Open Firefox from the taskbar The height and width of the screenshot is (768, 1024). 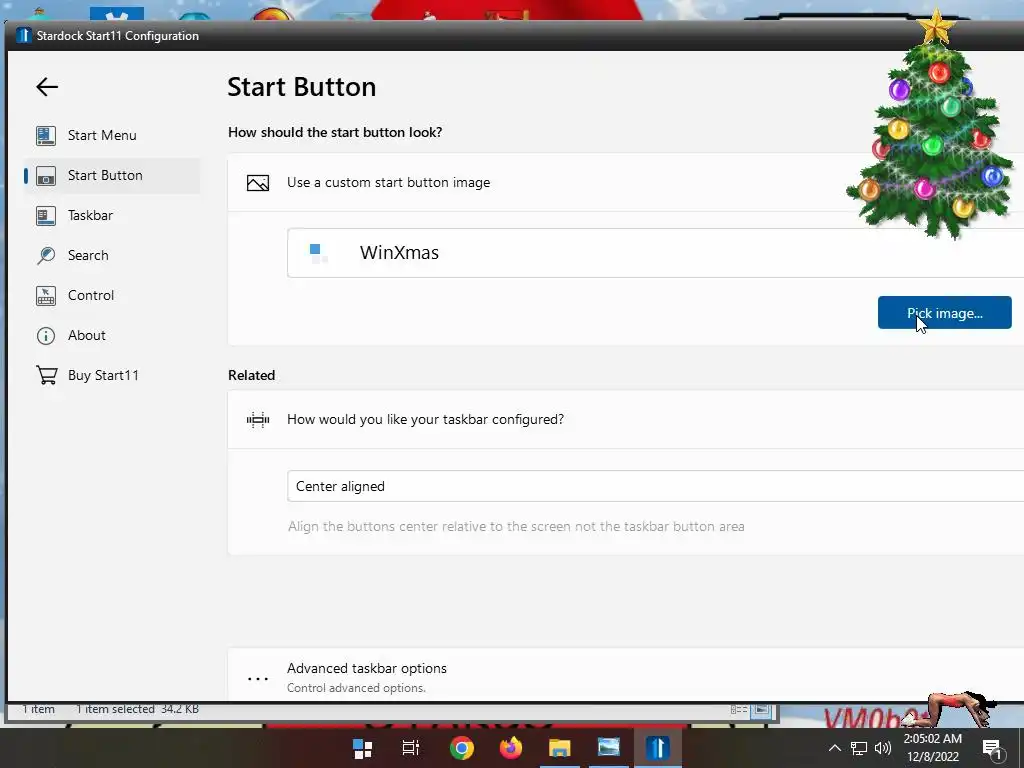click(x=511, y=748)
